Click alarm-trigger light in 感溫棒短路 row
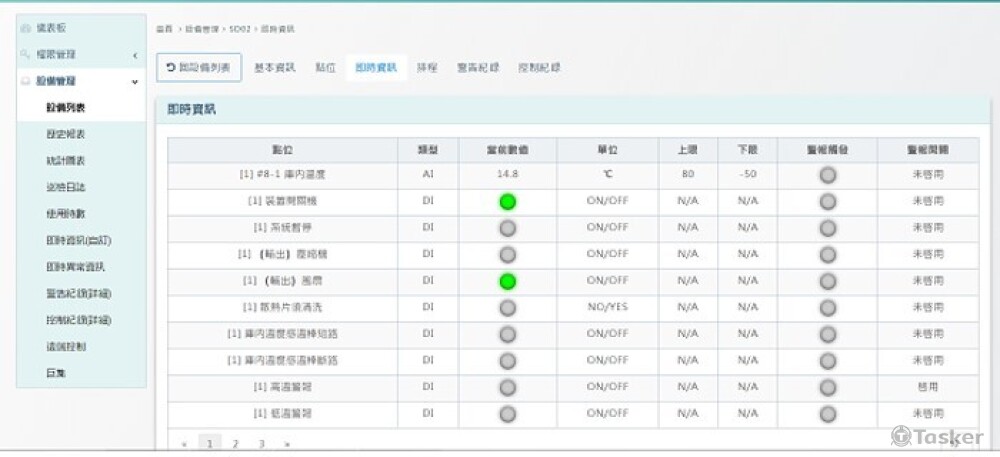1000x457 pixels. click(x=828, y=335)
